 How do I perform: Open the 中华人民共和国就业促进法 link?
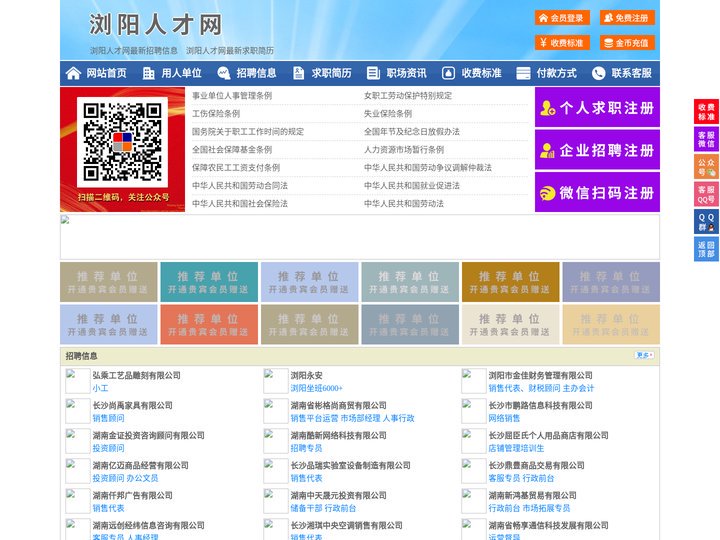[x=412, y=186]
